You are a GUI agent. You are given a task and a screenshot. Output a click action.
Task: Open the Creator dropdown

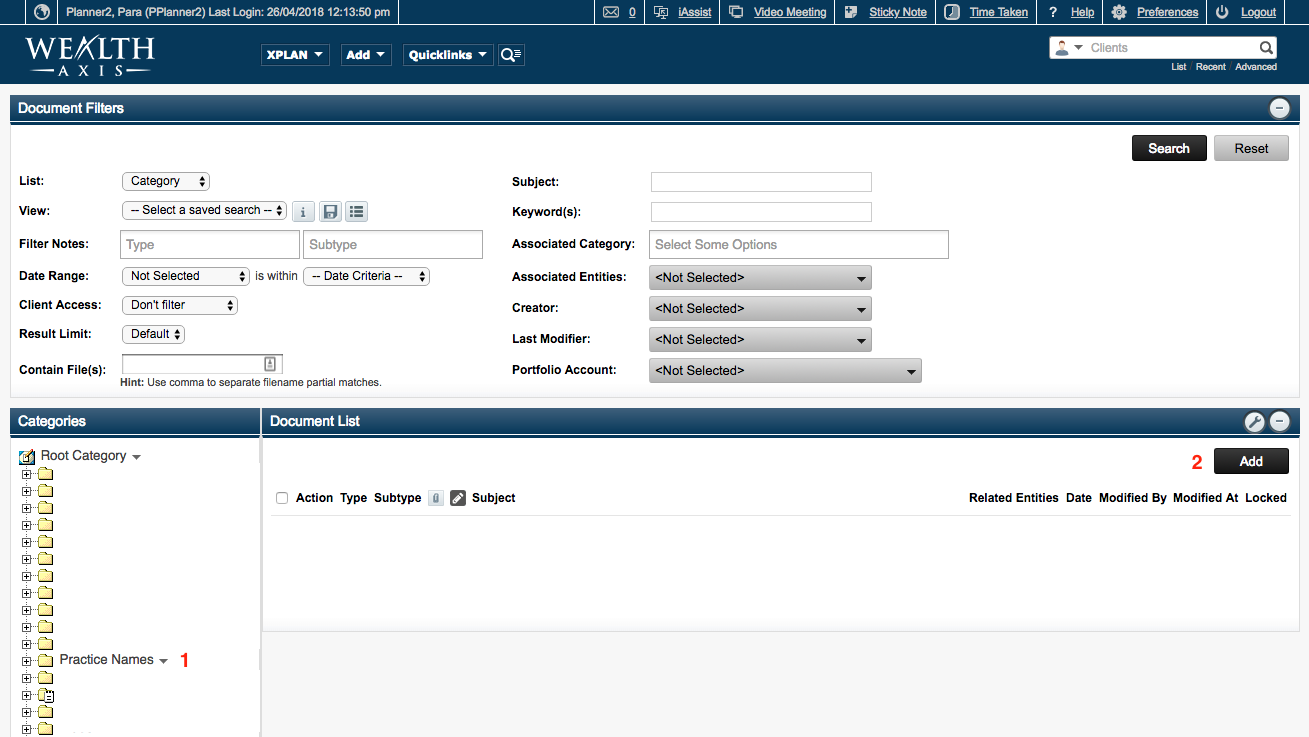click(x=760, y=309)
